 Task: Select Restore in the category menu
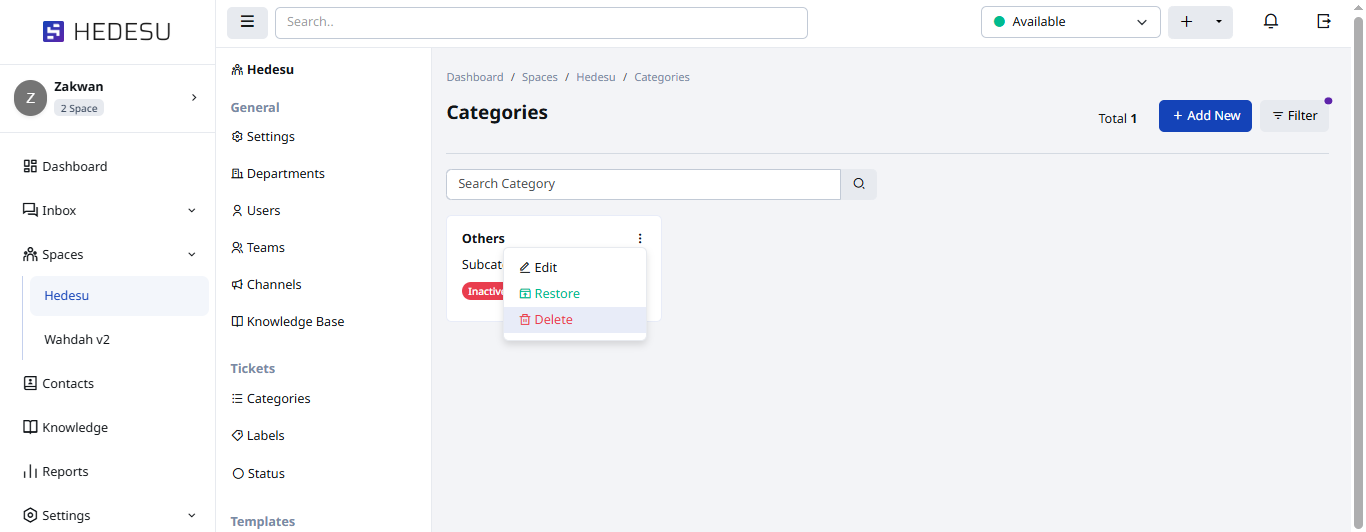[x=556, y=294]
